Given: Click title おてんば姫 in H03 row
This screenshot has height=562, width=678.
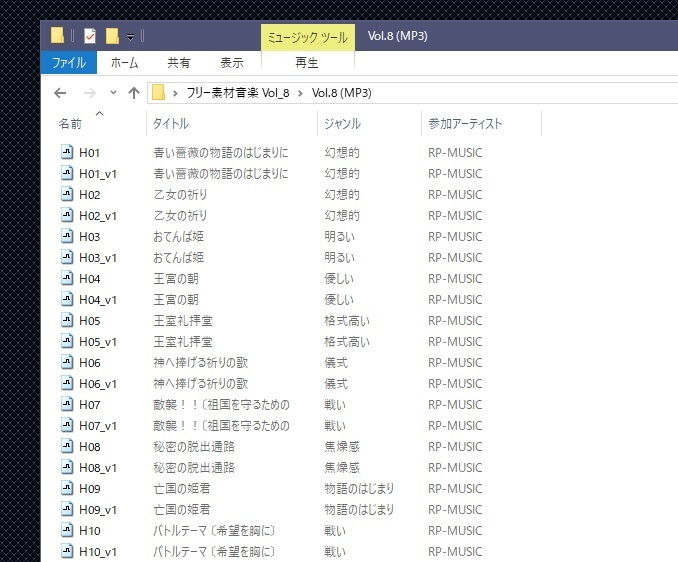Looking at the screenshot, I should [x=179, y=236].
